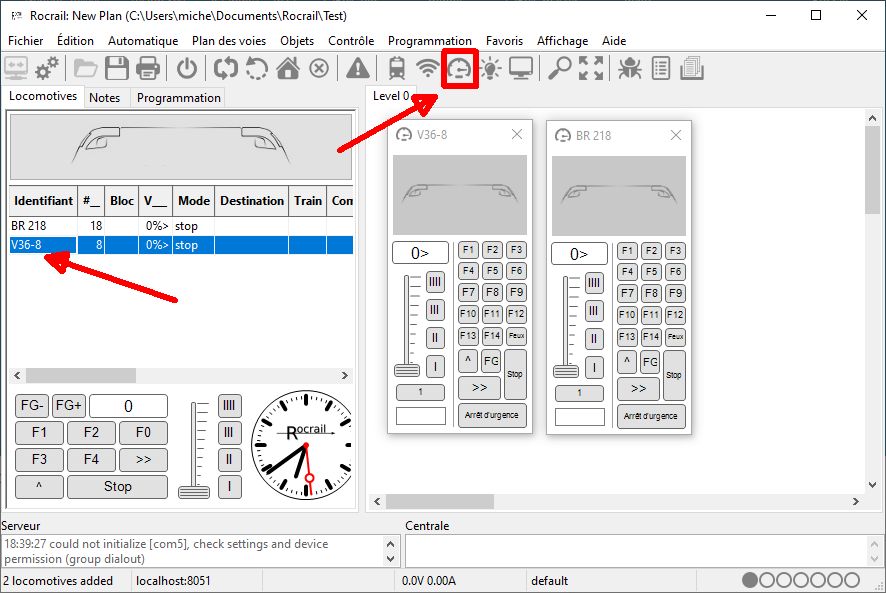Open the Automatique menu
The image size is (886, 593).
pos(143,41)
